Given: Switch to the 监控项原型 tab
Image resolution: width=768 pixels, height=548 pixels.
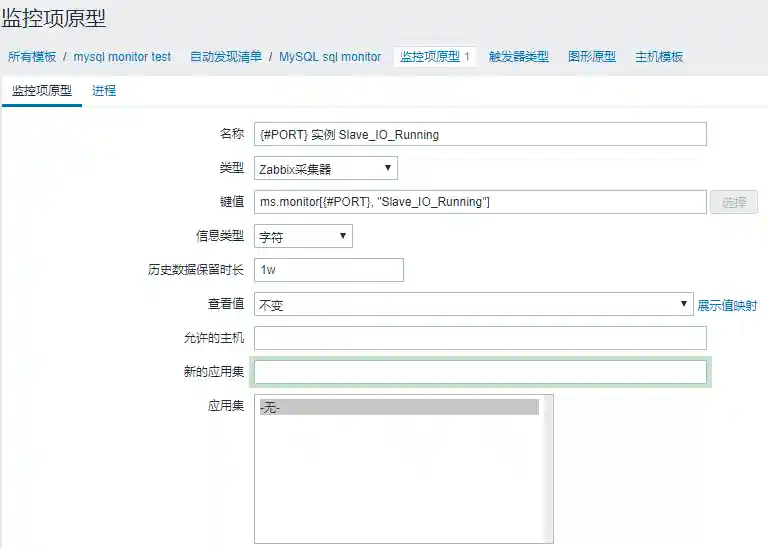Looking at the screenshot, I should (x=42, y=90).
